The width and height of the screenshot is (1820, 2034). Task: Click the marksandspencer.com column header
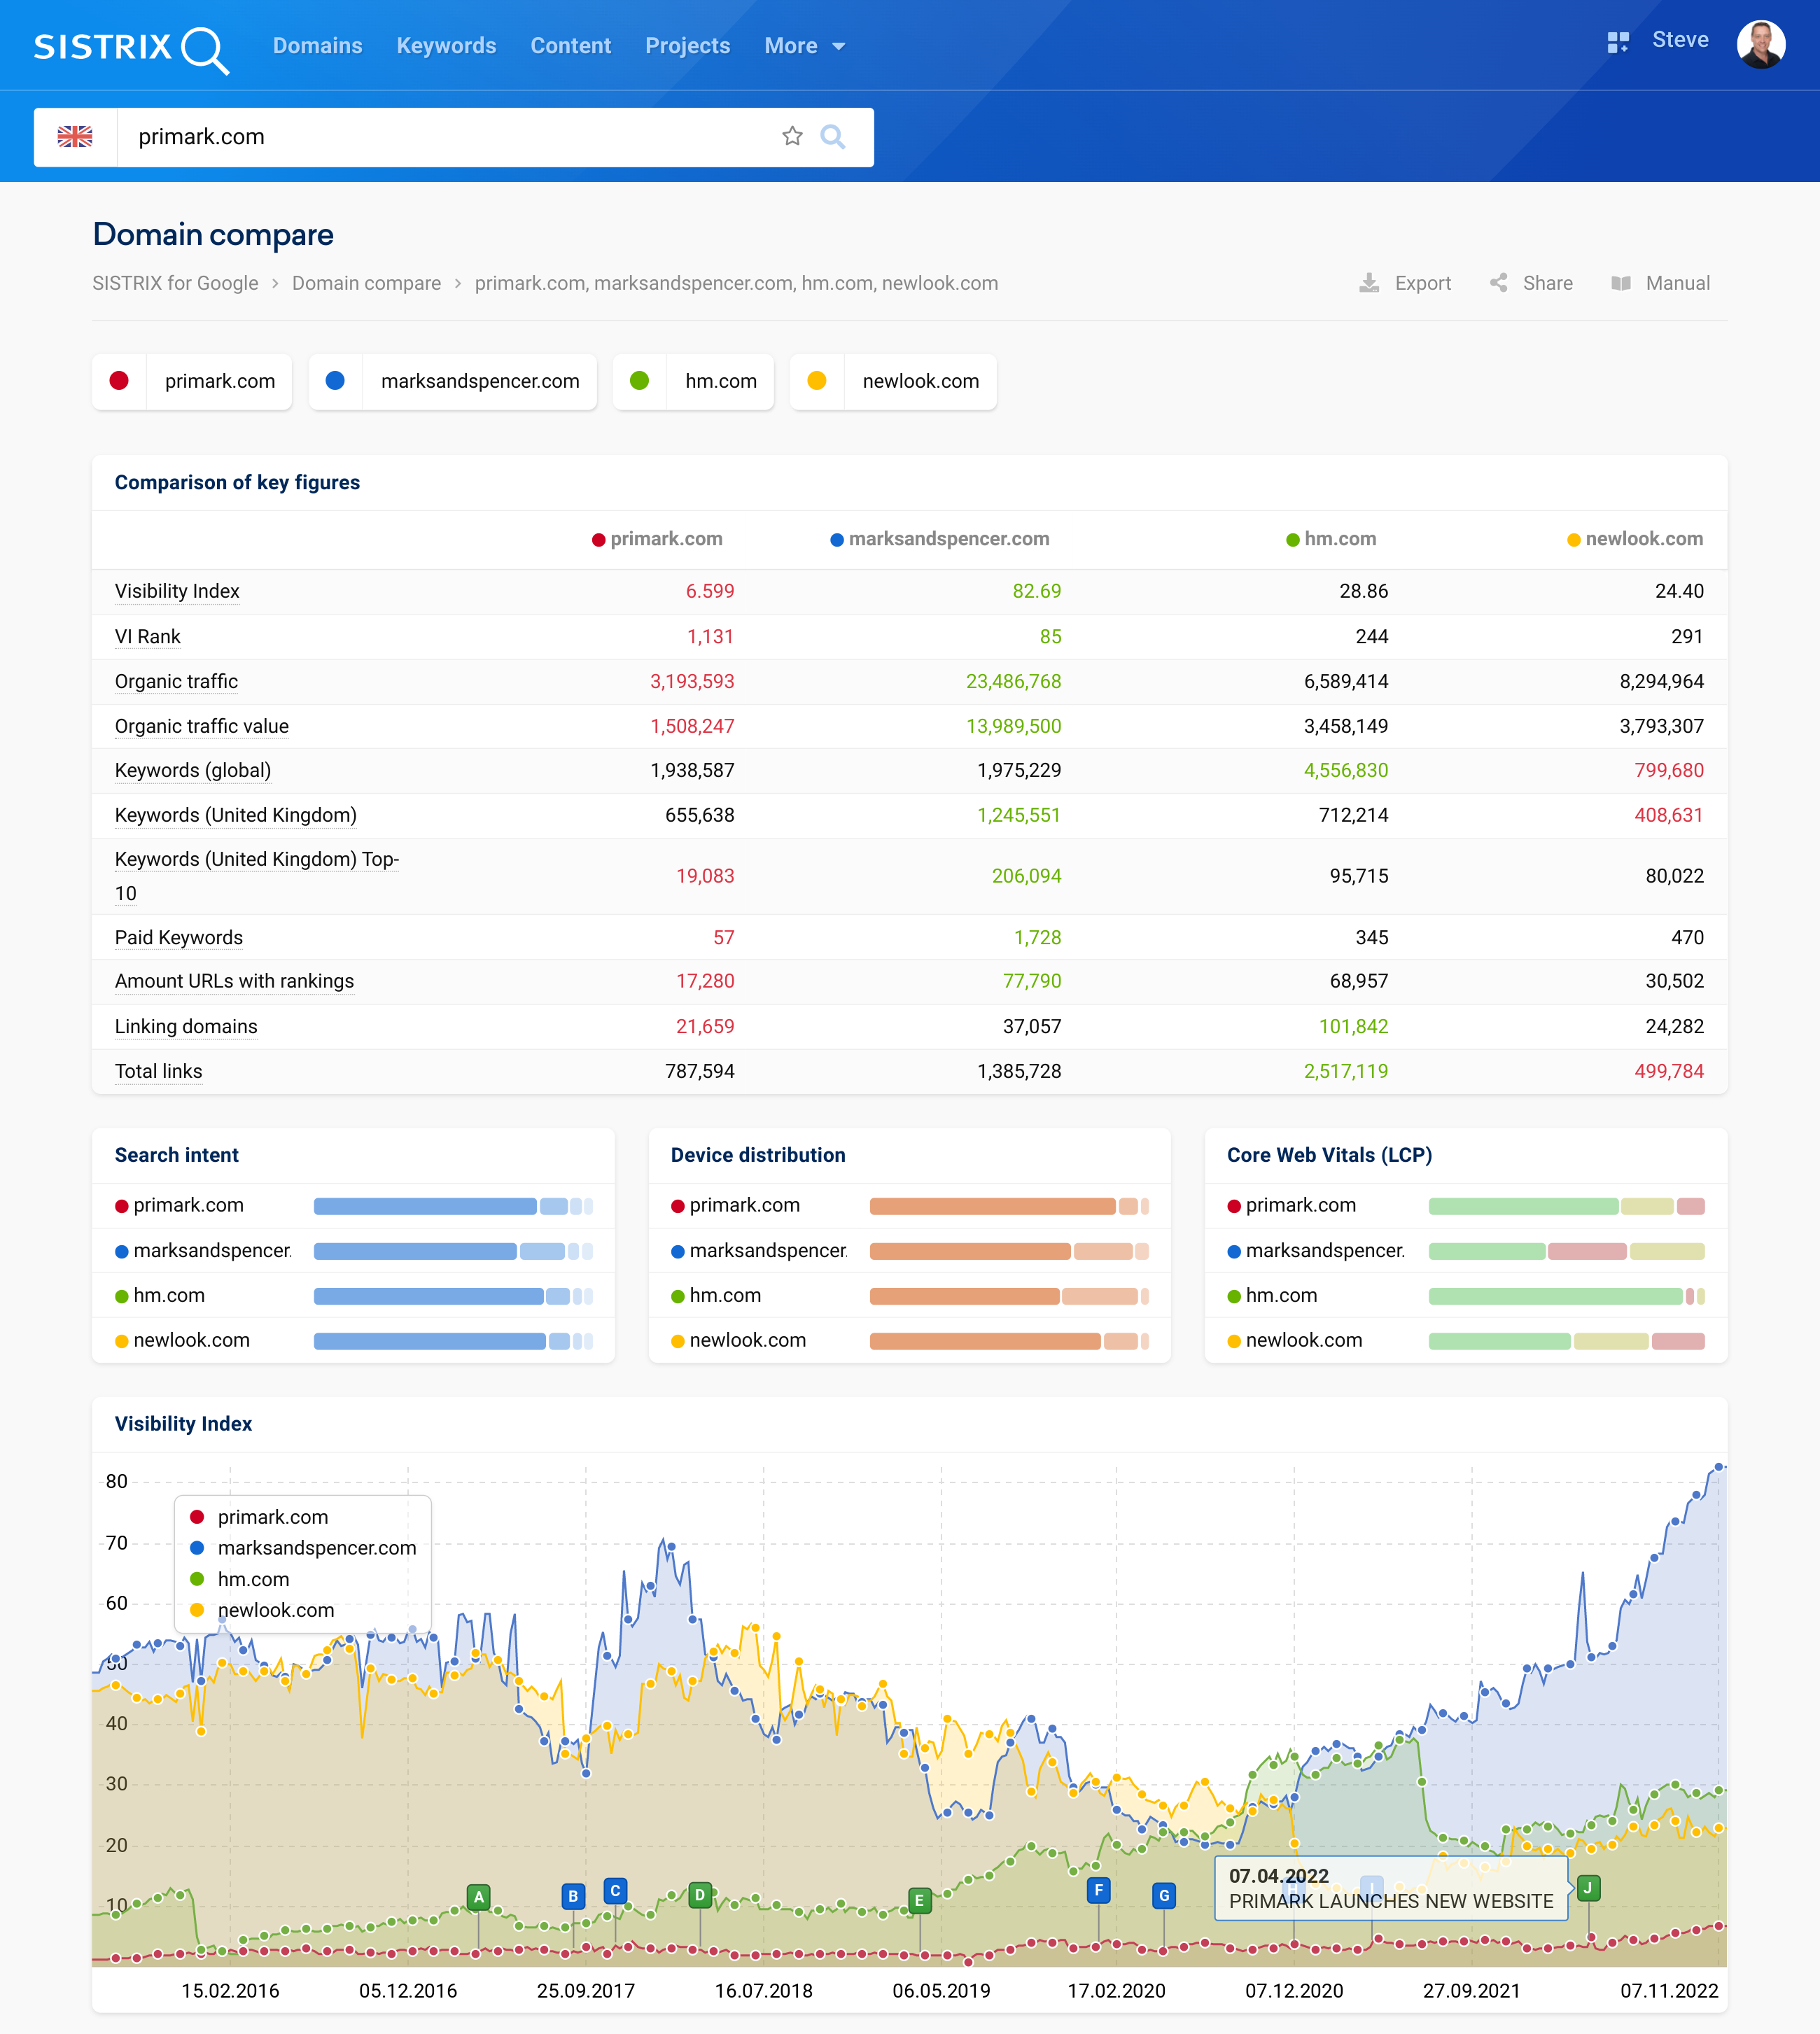tap(939, 539)
